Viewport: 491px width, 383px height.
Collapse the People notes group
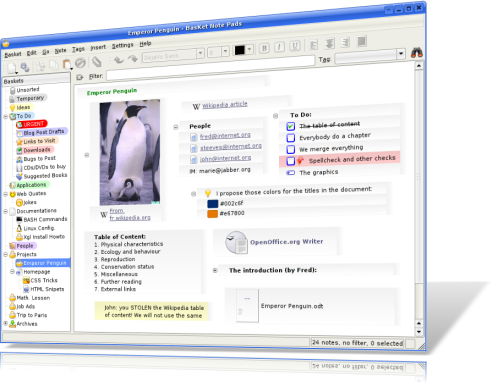click(176, 127)
